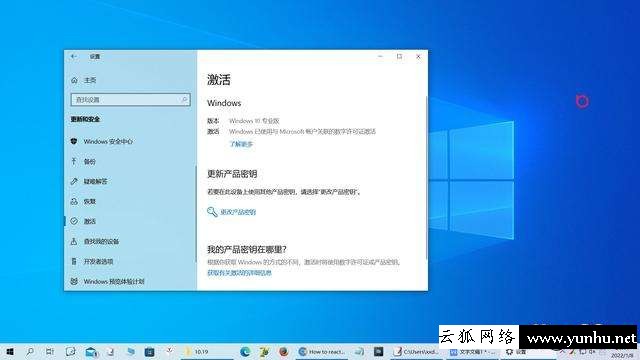640x360 pixels.
Task: Click the volume icon in system tray
Action: point(593,351)
